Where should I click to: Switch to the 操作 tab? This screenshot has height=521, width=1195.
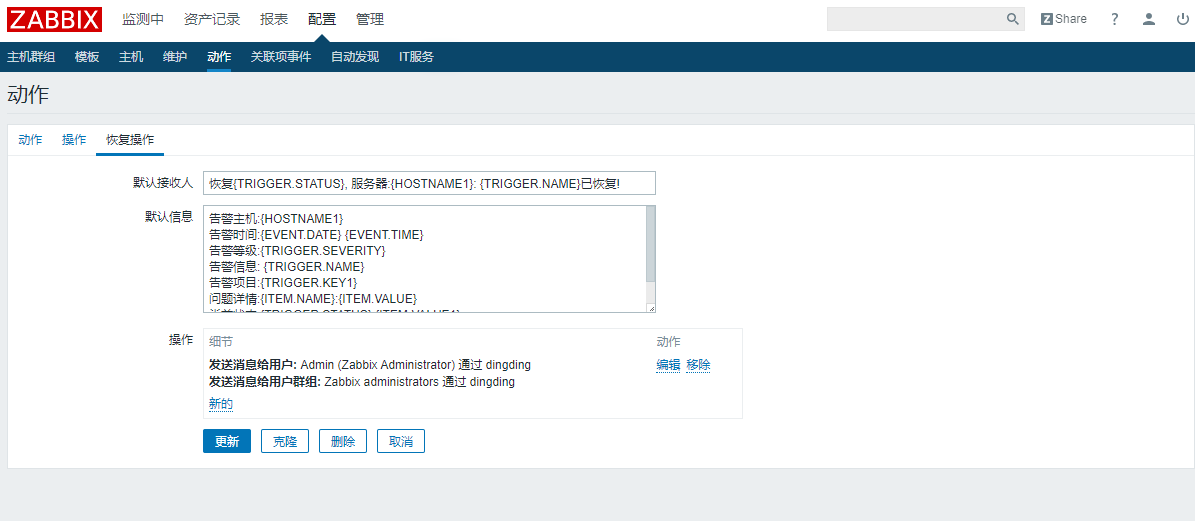coord(74,140)
